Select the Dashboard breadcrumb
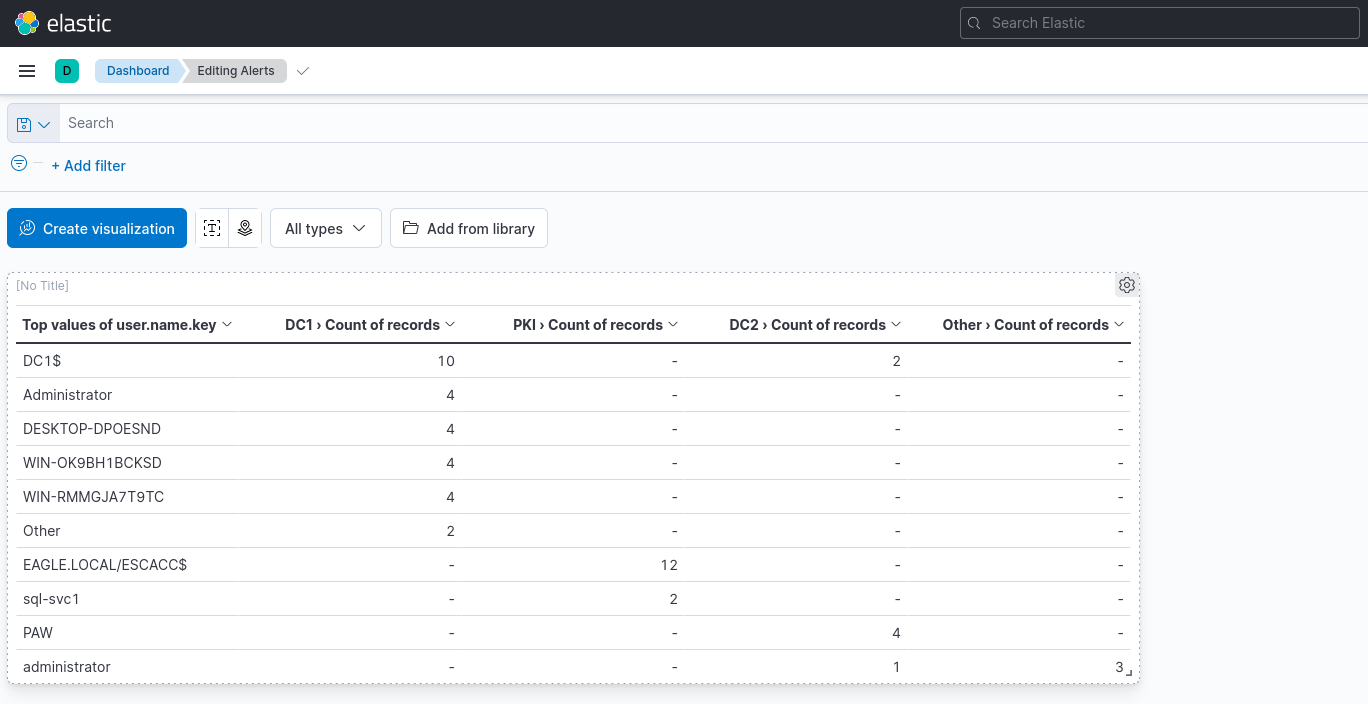The width and height of the screenshot is (1368, 704). tap(138, 71)
